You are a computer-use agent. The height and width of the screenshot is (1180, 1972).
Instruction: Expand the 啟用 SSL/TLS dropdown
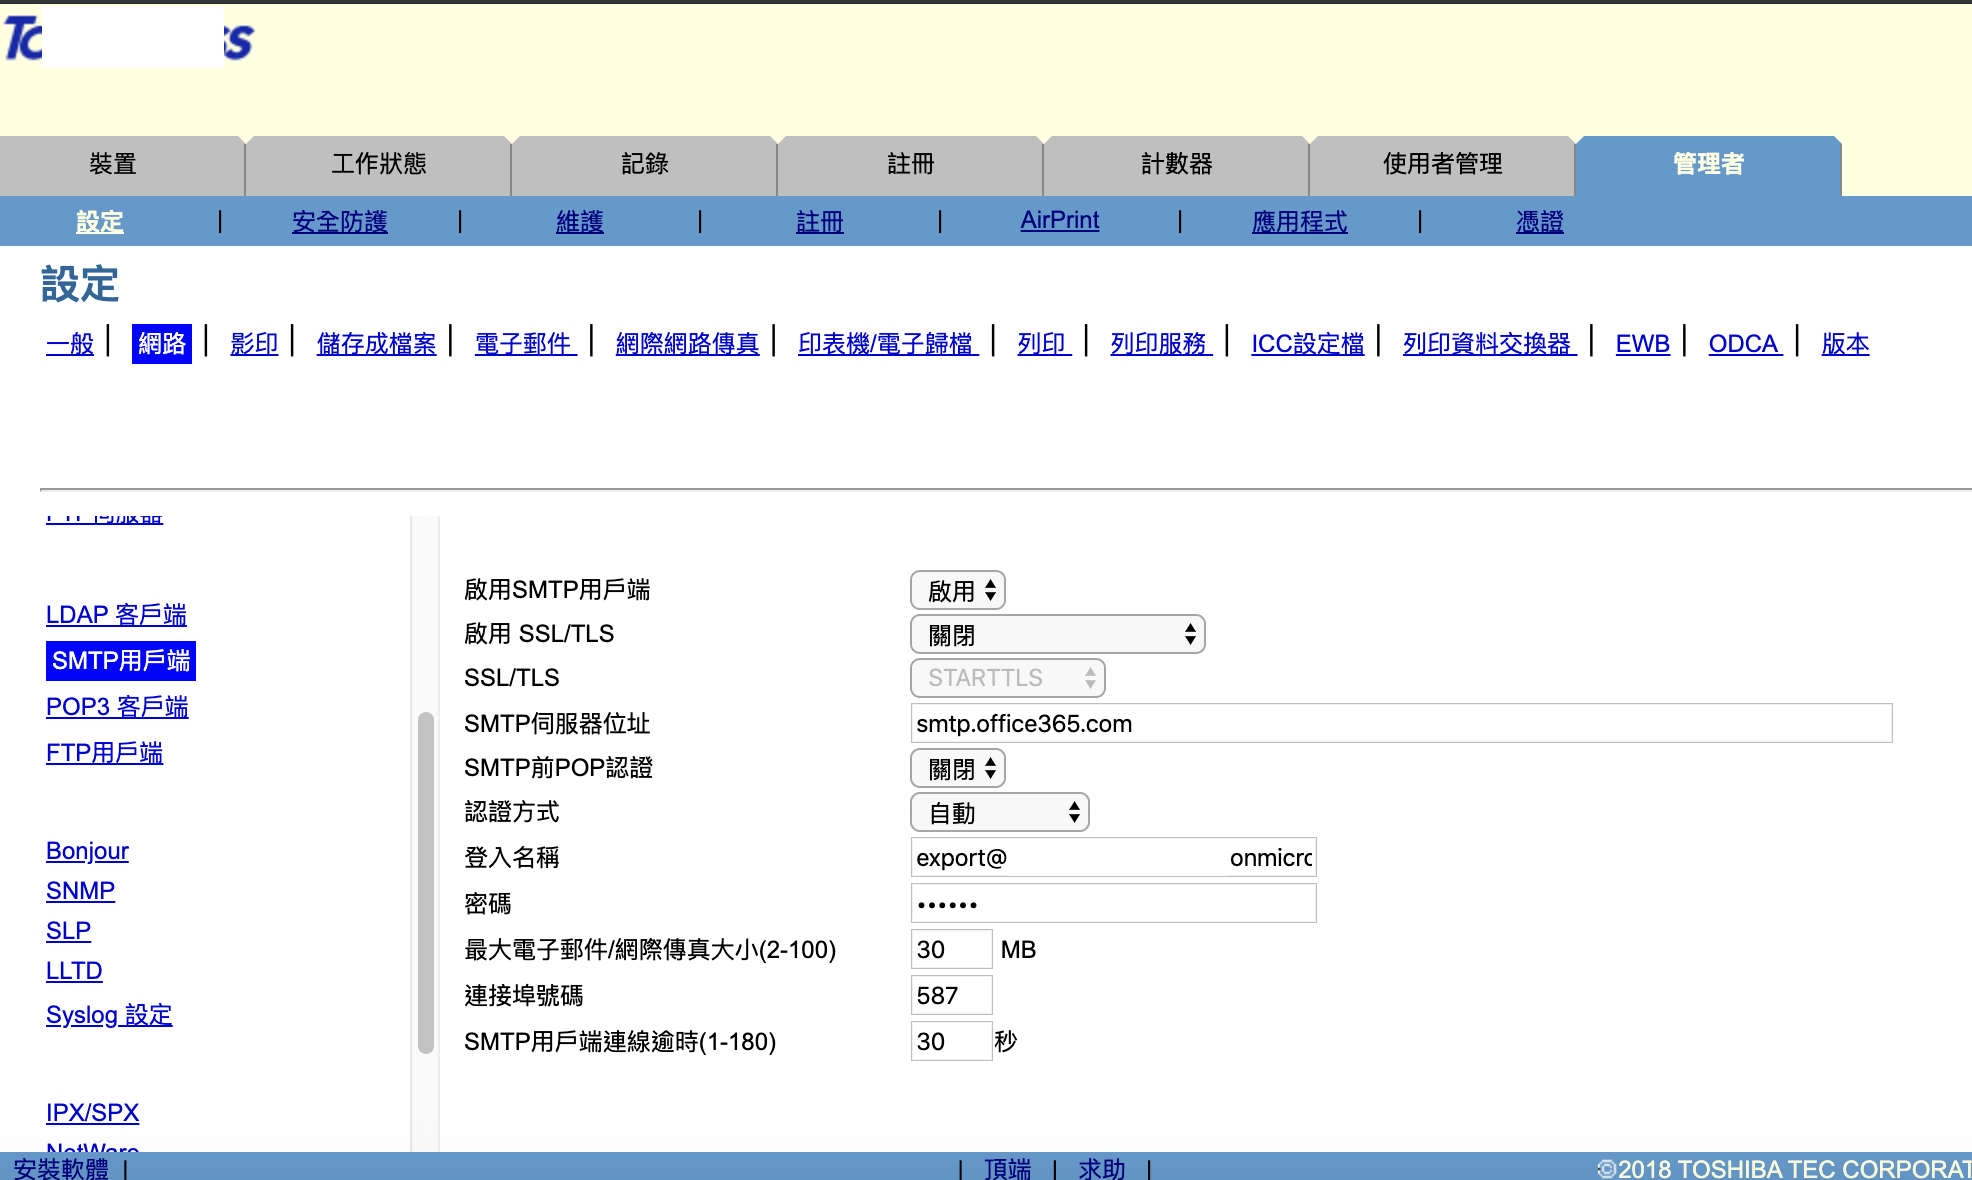1057,634
